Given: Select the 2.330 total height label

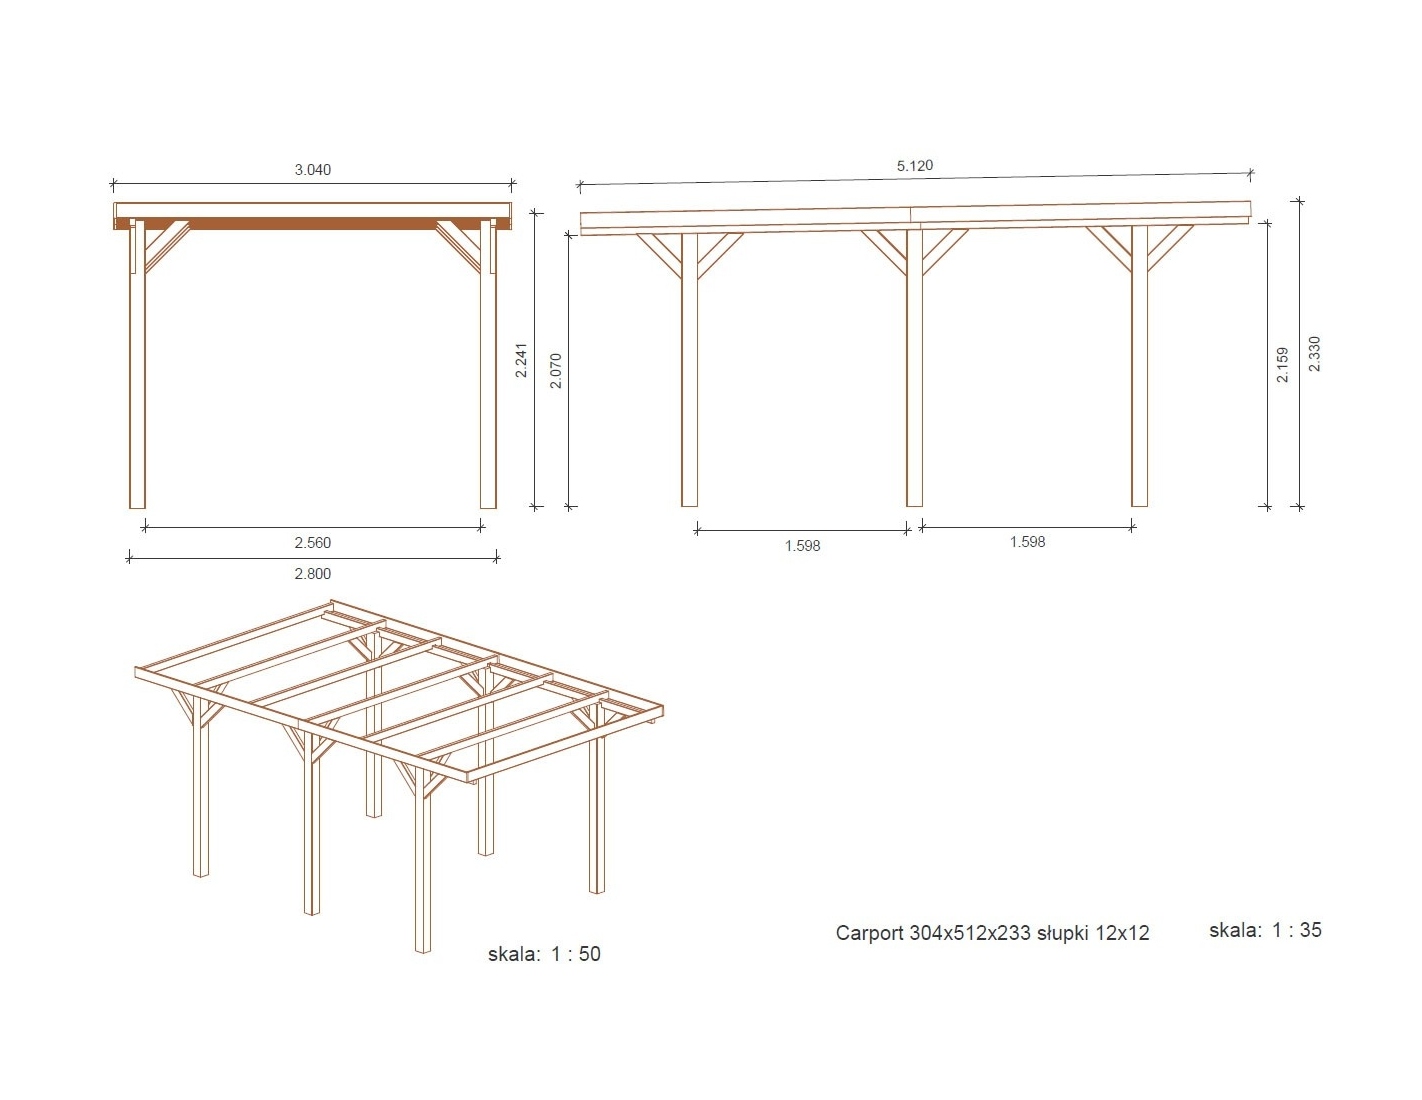Looking at the screenshot, I should pyautogui.click(x=1314, y=354).
